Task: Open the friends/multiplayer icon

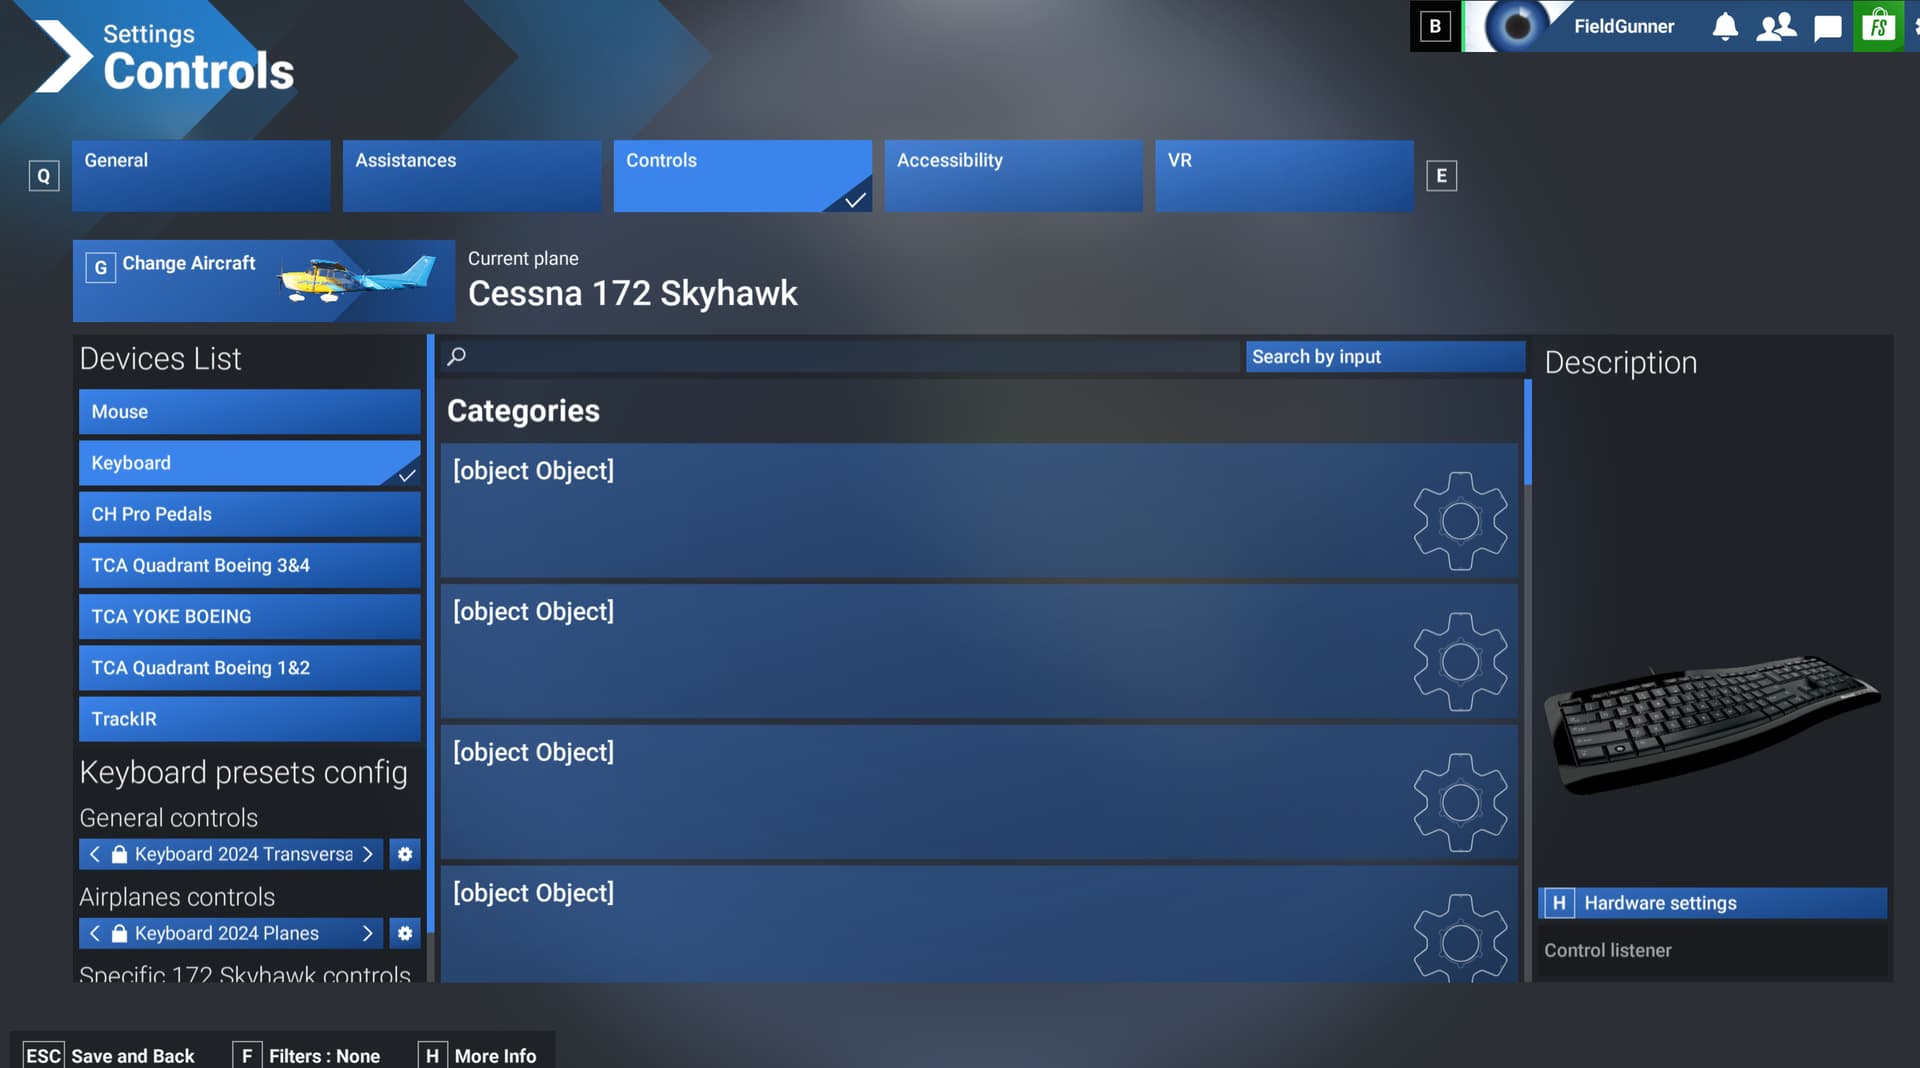Action: pyautogui.click(x=1776, y=27)
